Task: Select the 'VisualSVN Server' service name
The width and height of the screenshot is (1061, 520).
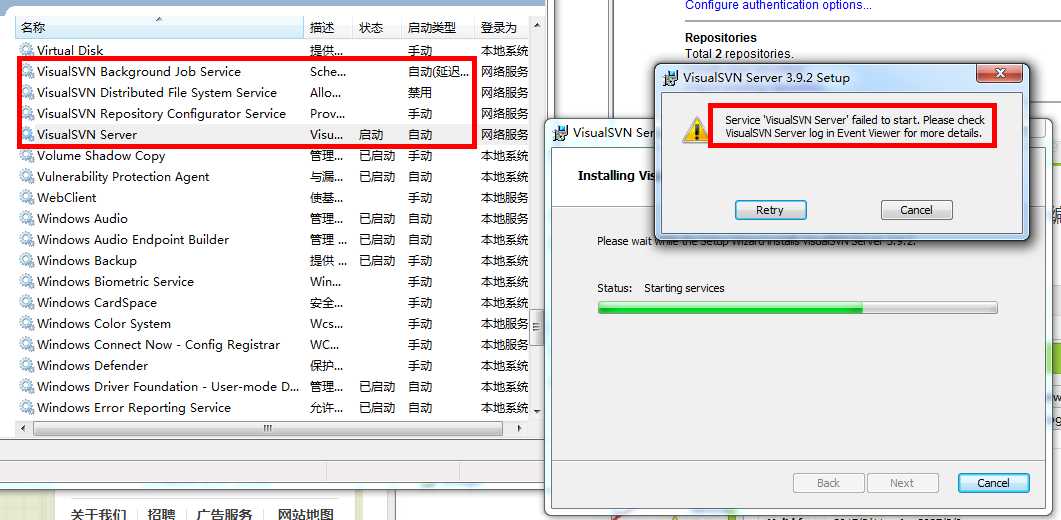Action: [87, 134]
